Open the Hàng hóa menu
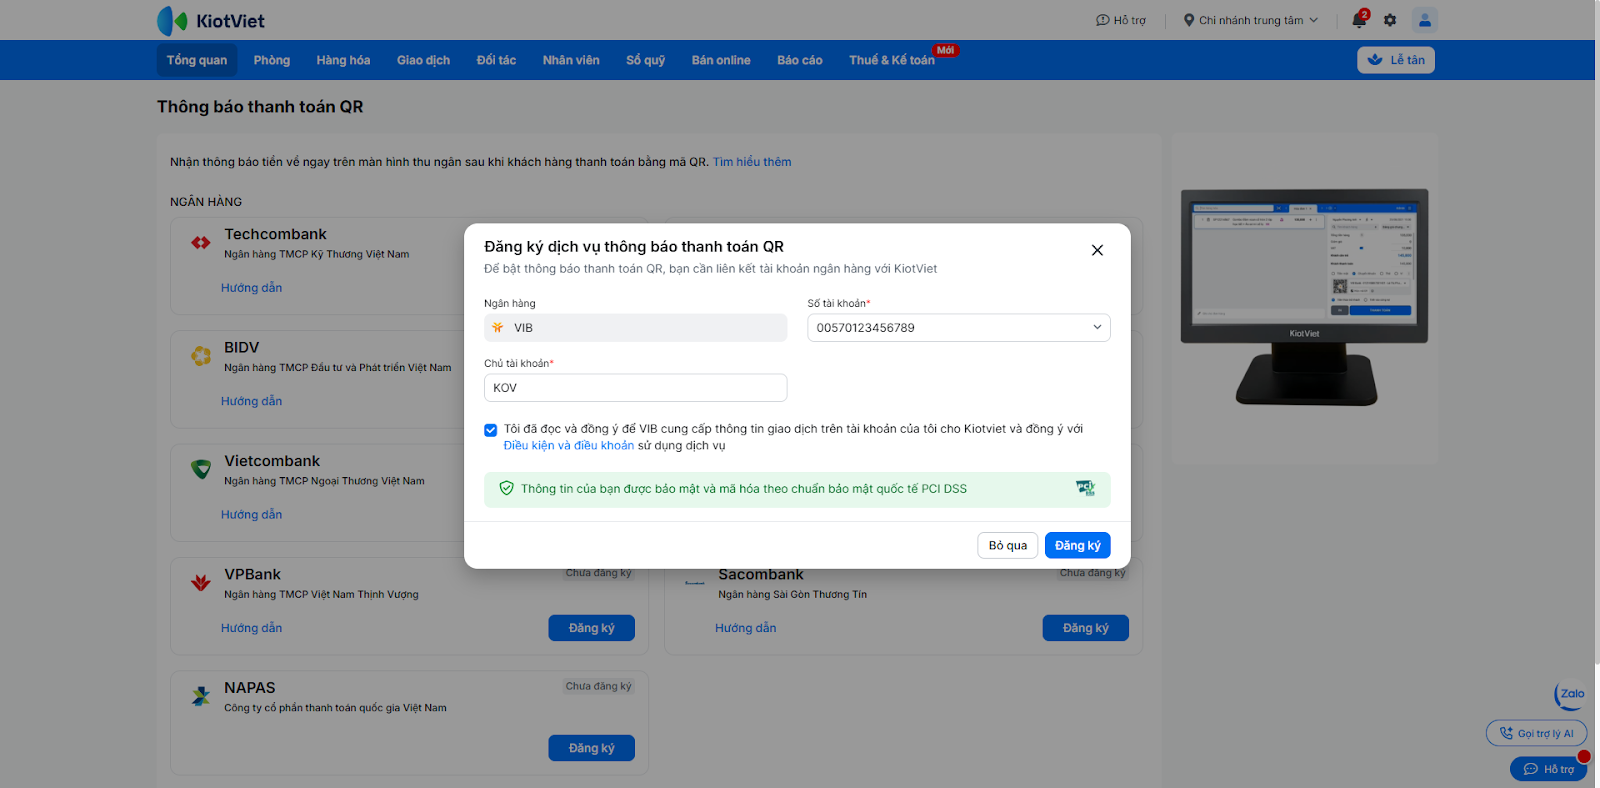The height and width of the screenshot is (788, 1600). [343, 60]
